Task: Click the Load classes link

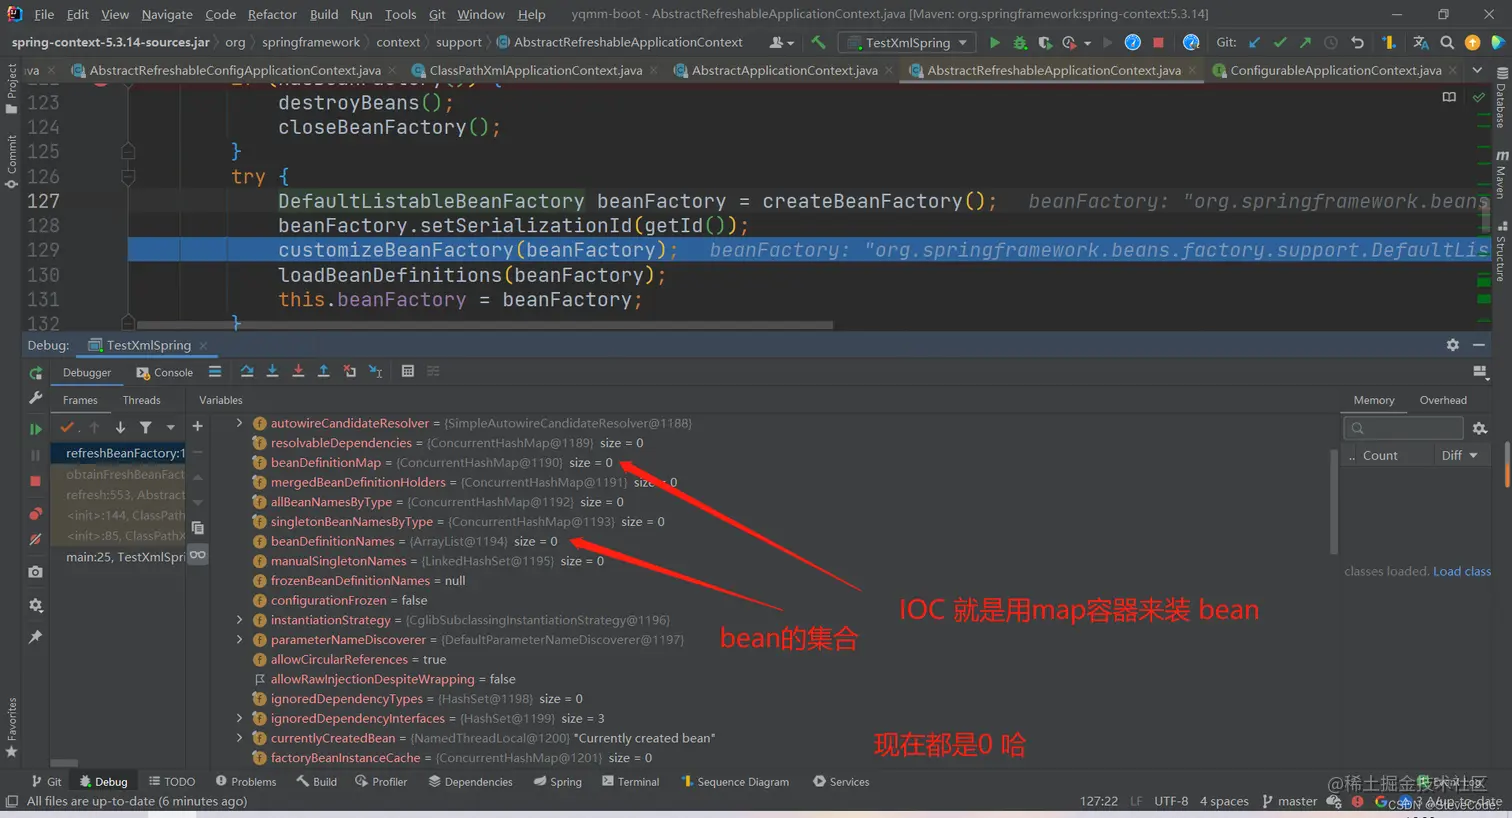Action: (1462, 571)
